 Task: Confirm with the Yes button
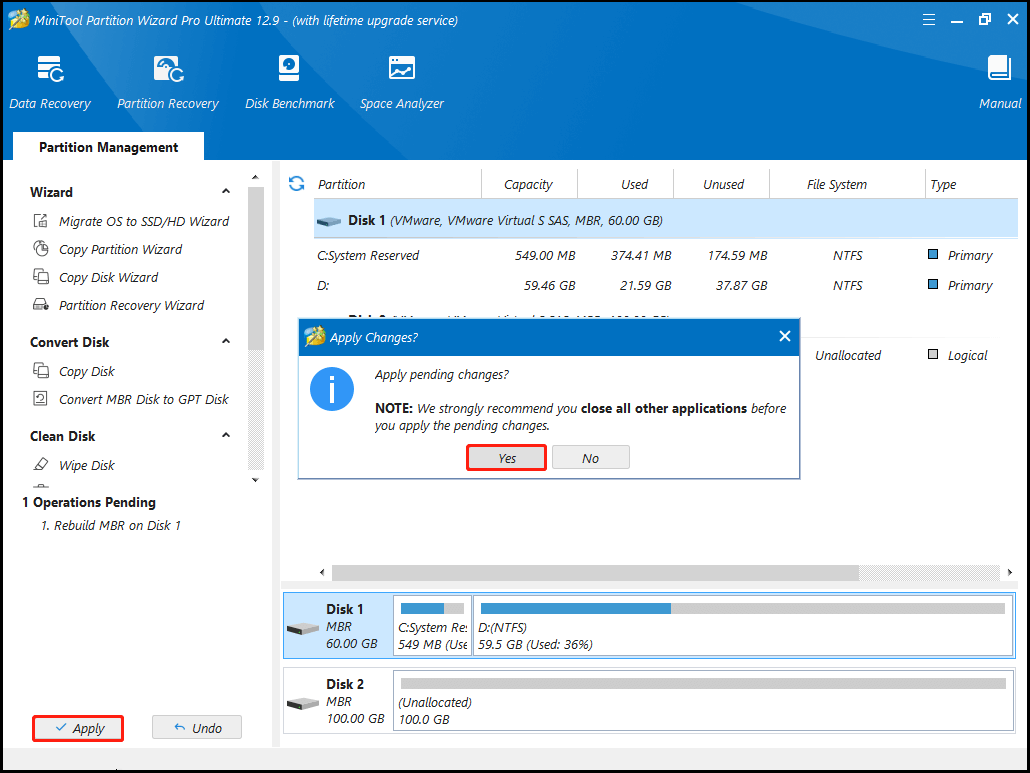click(507, 458)
